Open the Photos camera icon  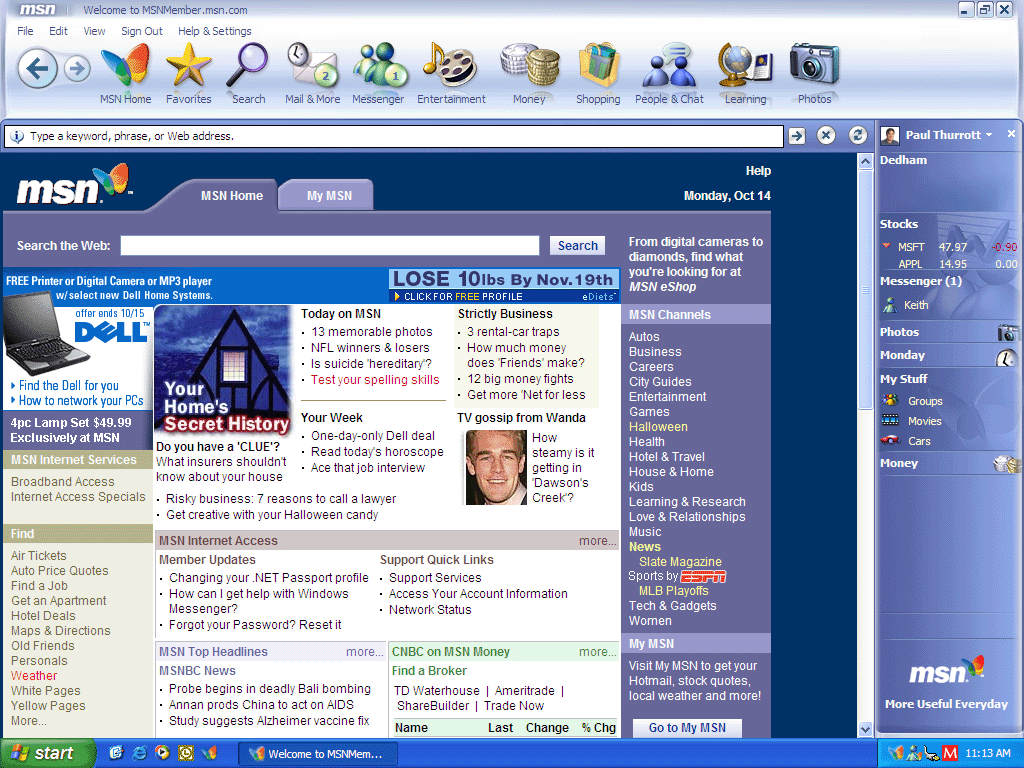point(814,68)
